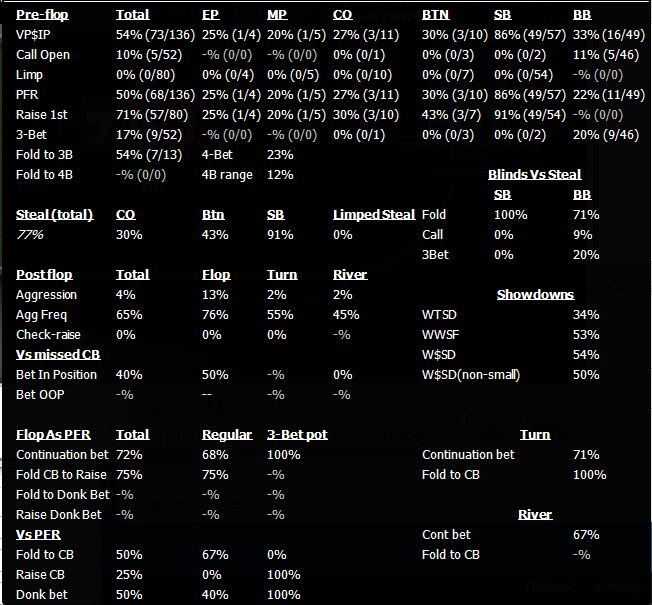Select the Check-raise row label

[48, 334]
